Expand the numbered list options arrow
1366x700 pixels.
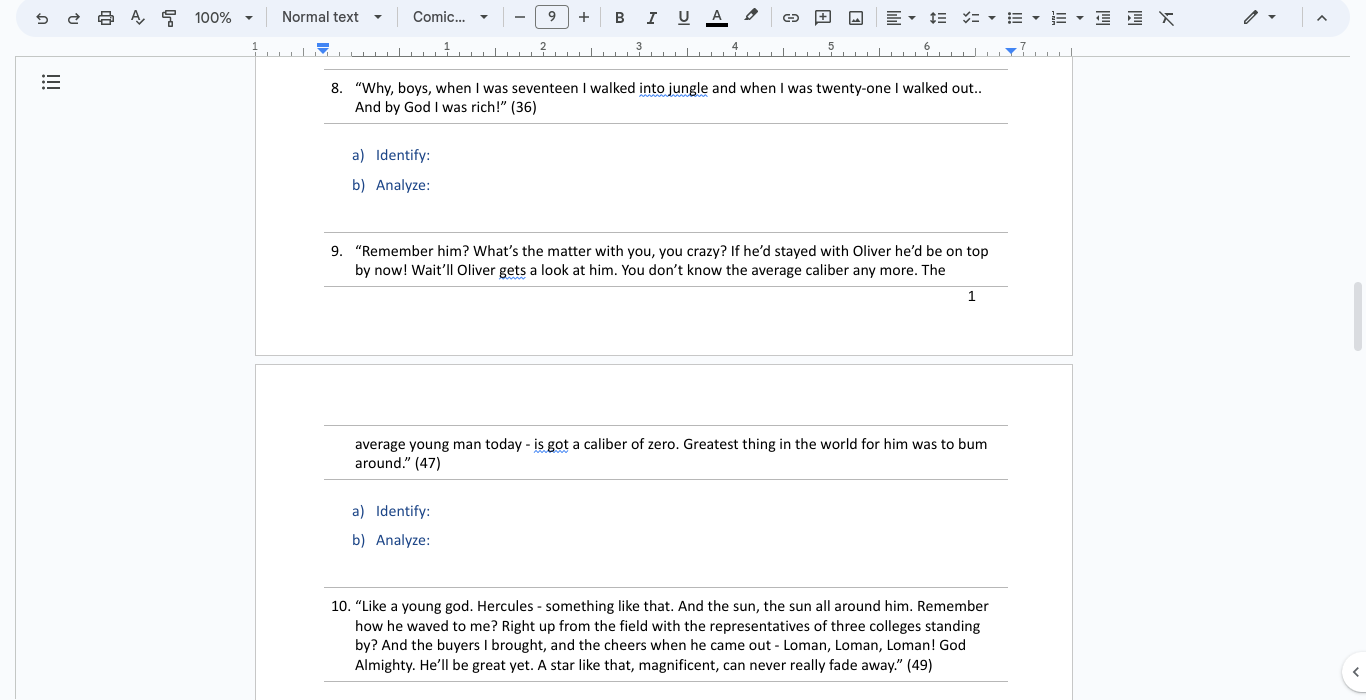tap(1080, 18)
